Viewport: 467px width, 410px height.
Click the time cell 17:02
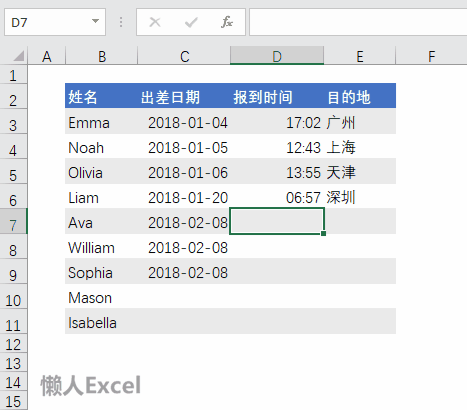pos(277,121)
